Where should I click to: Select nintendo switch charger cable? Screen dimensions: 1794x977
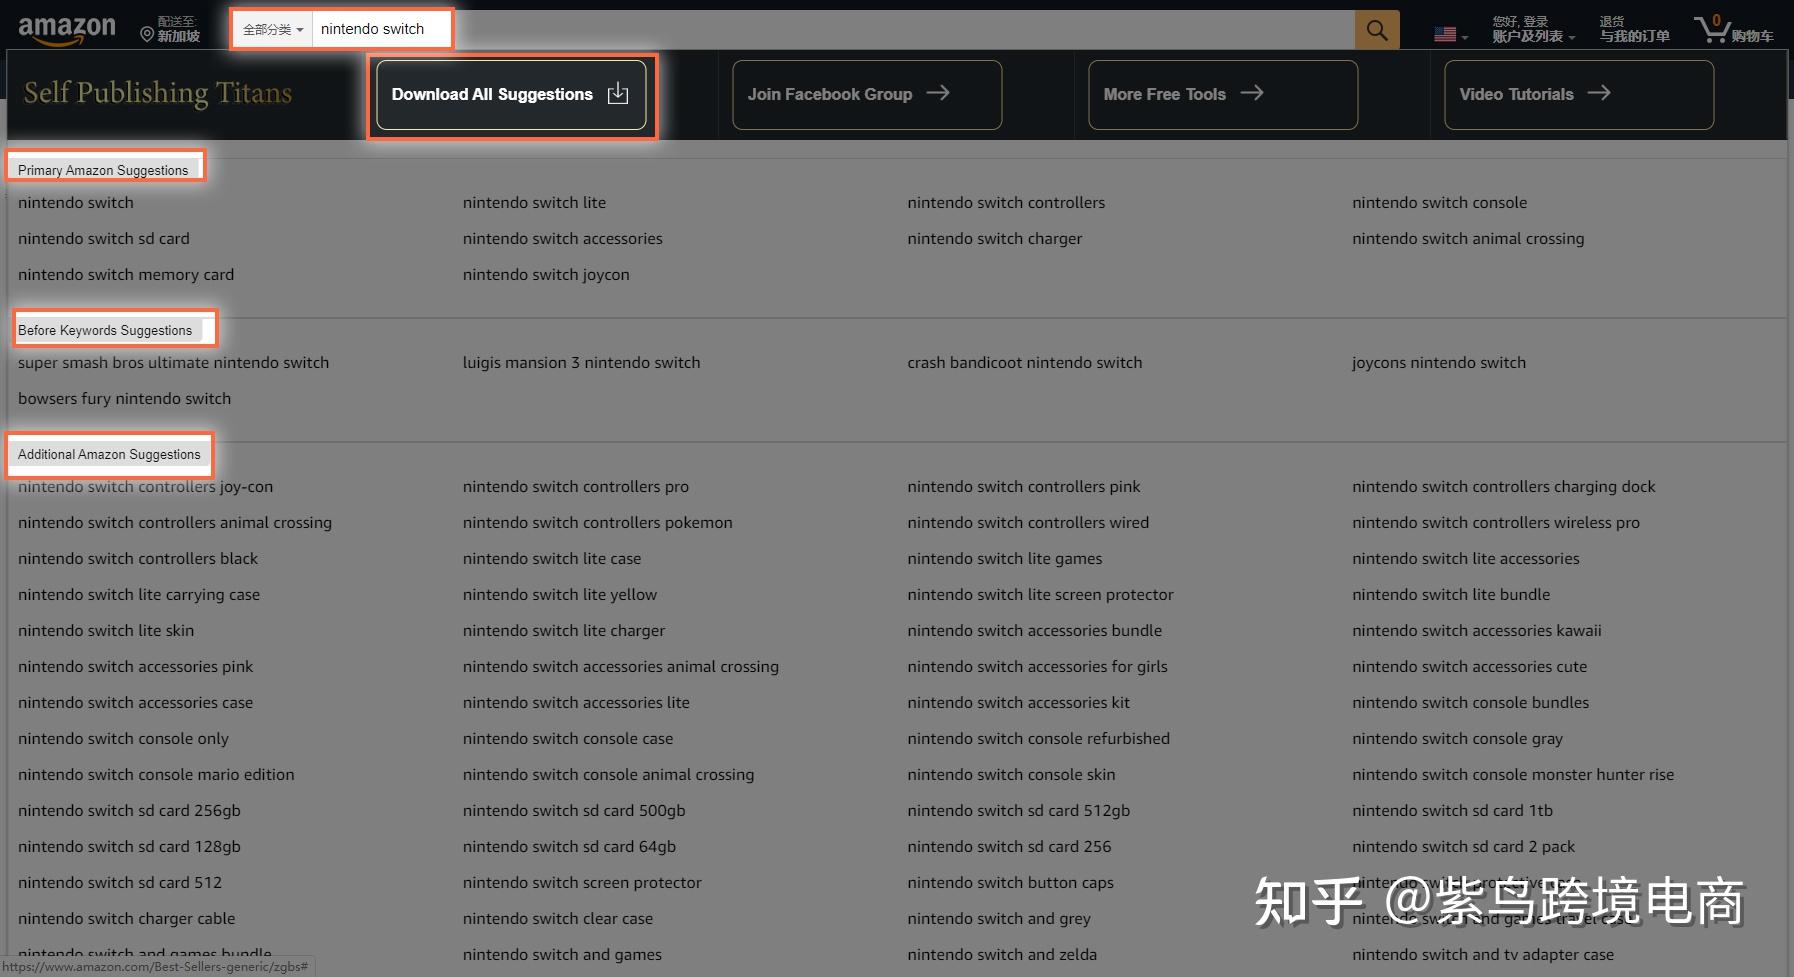coord(127,918)
